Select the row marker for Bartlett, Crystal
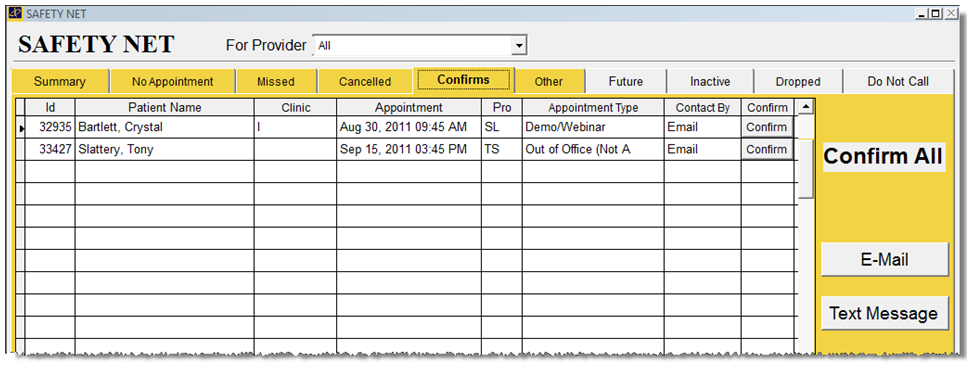This screenshot has width=975, height=366. [x=21, y=127]
